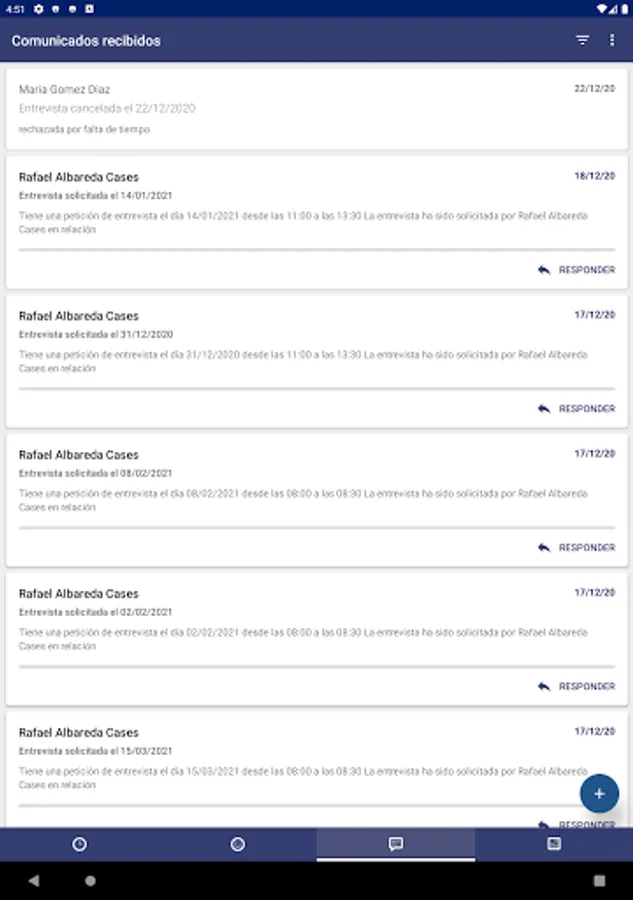The height and width of the screenshot is (900, 633).
Task: Open the three-dot overflow menu
Action: coord(612,41)
